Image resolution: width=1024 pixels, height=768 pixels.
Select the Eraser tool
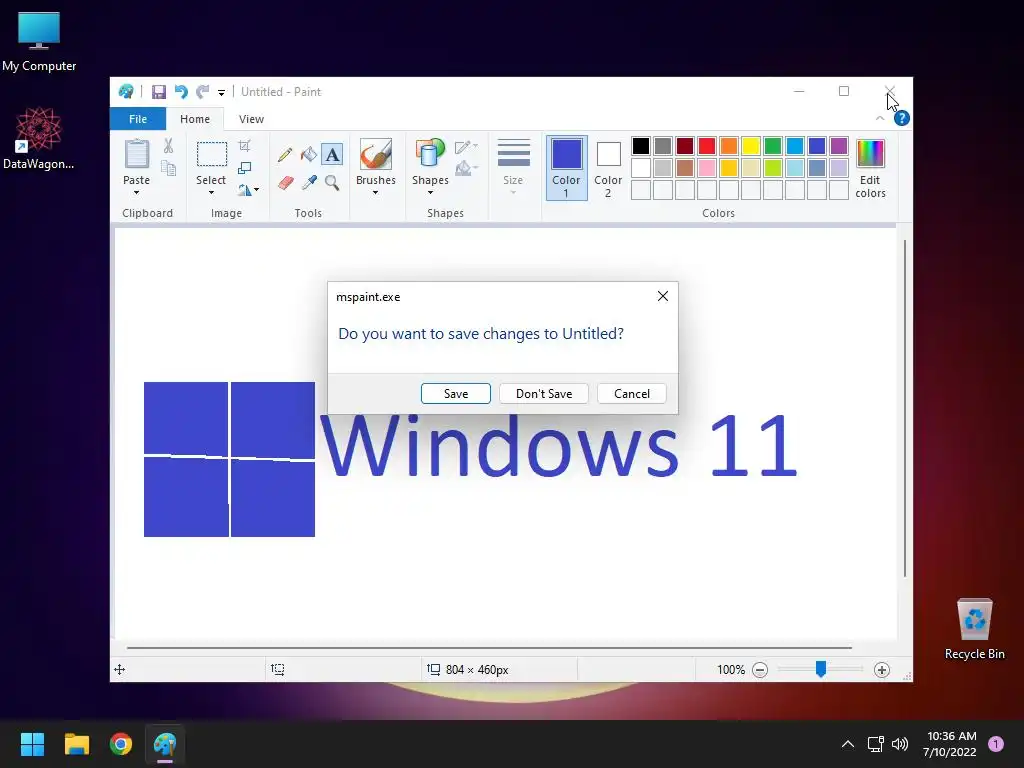285,182
